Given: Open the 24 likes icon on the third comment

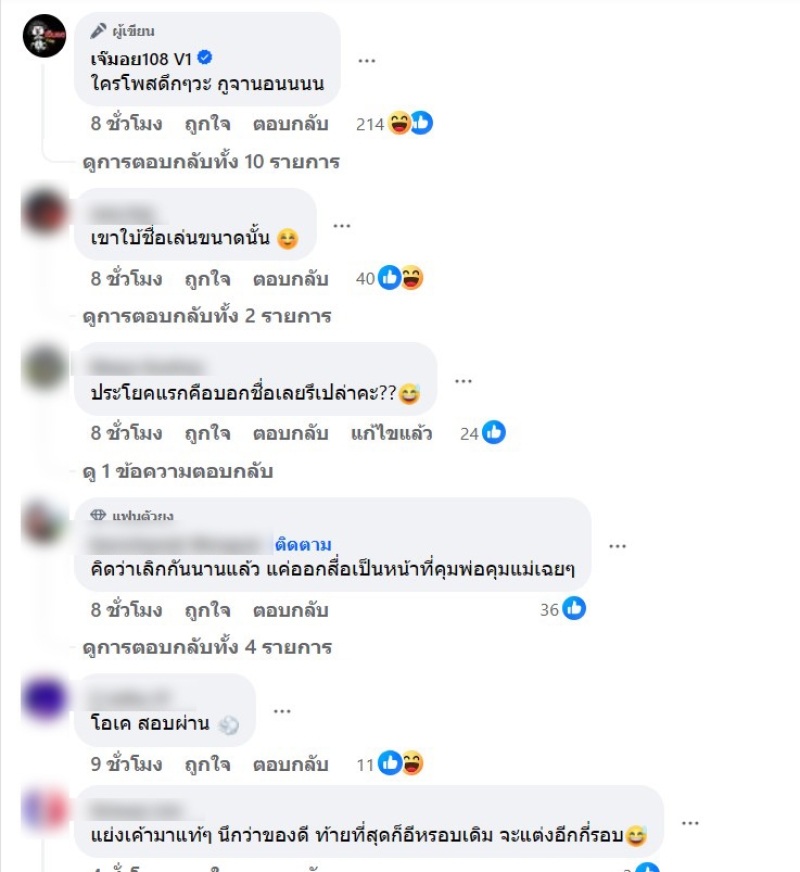Looking at the screenshot, I should click(494, 433).
